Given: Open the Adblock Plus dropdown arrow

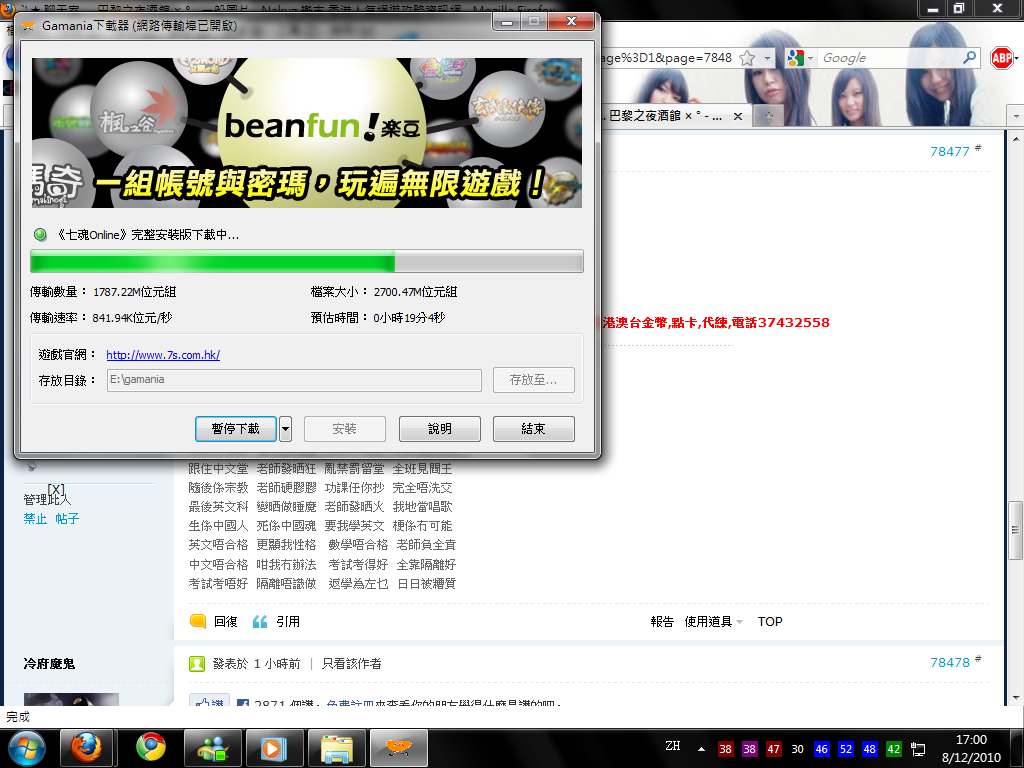Looking at the screenshot, I should (x=1017, y=58).
